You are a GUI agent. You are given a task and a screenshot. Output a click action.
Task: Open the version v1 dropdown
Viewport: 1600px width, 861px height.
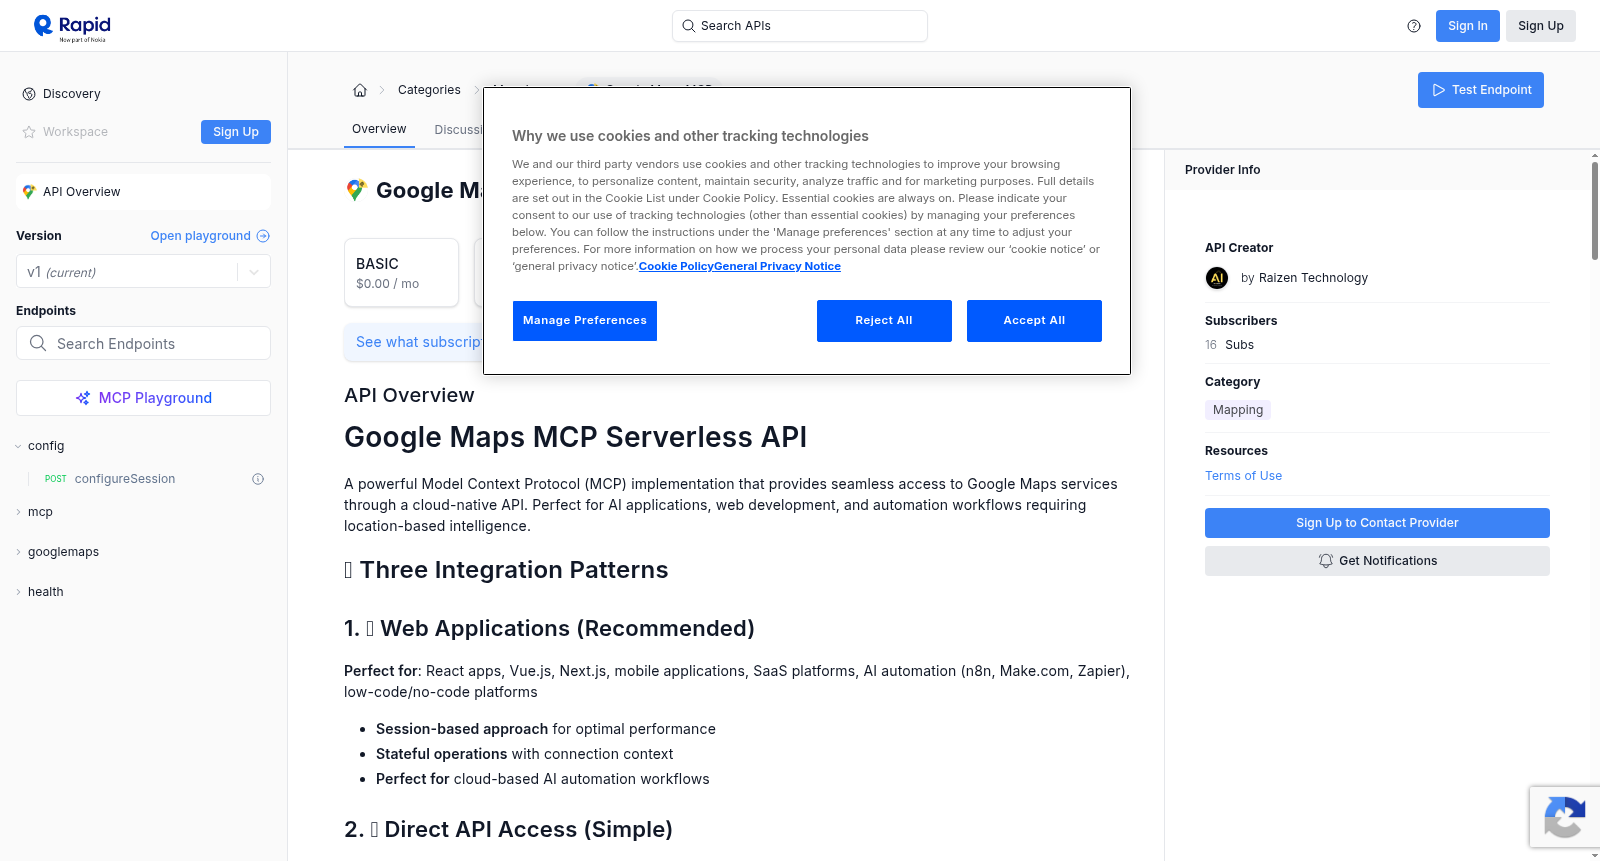click(x=143, y=272)
